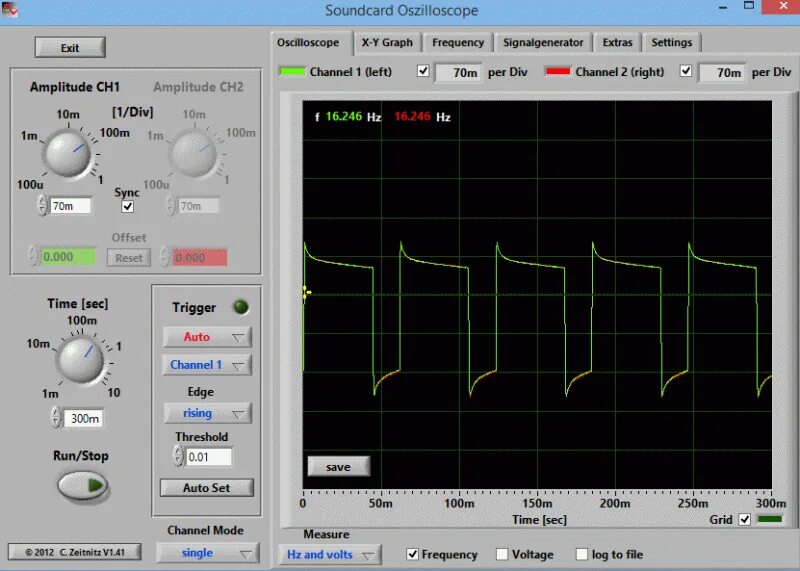Click the save button on the scope

tap(338, 466)
